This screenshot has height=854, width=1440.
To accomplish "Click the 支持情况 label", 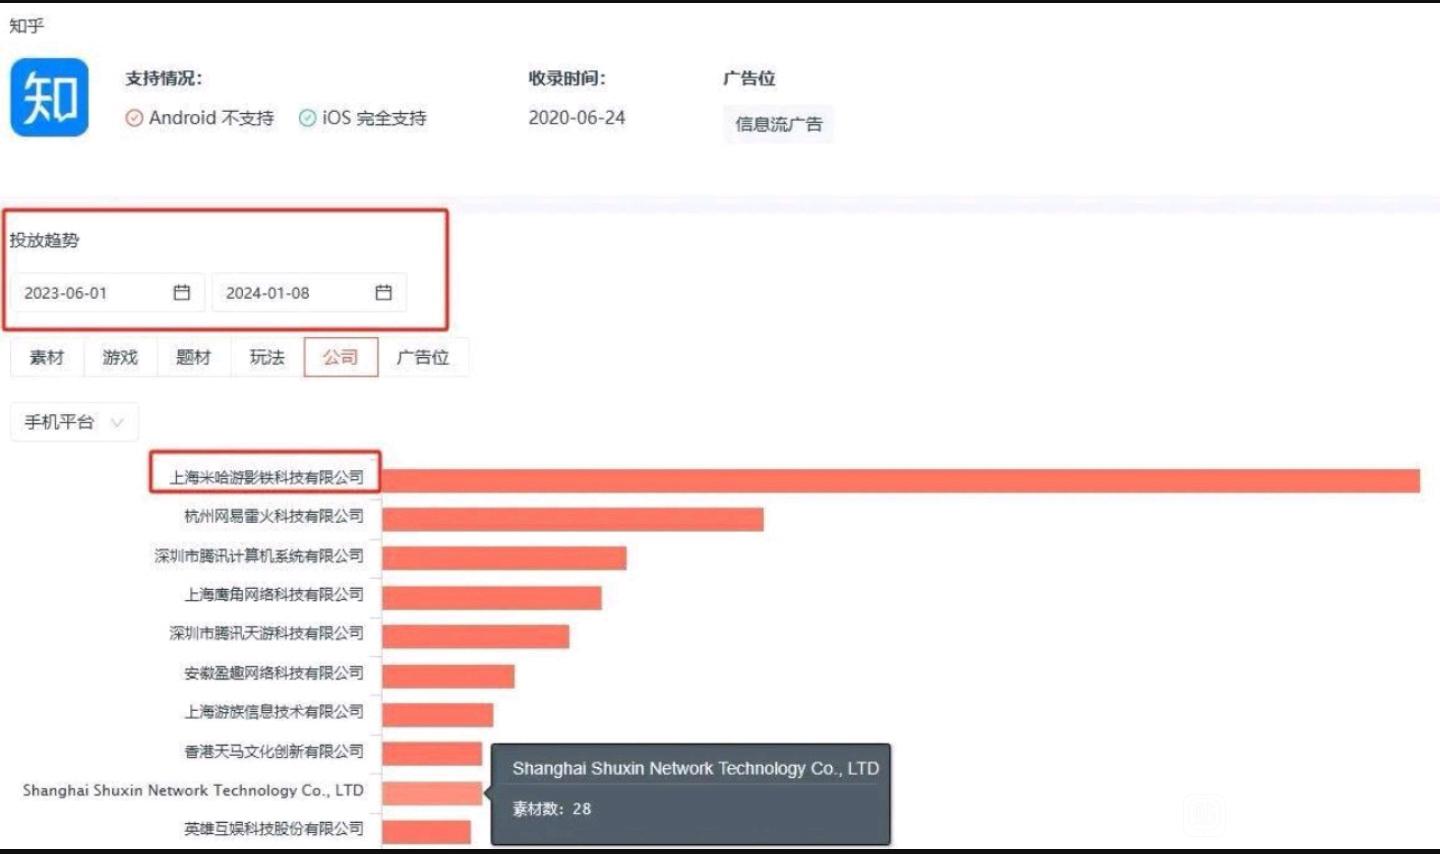I will [163, 78].
